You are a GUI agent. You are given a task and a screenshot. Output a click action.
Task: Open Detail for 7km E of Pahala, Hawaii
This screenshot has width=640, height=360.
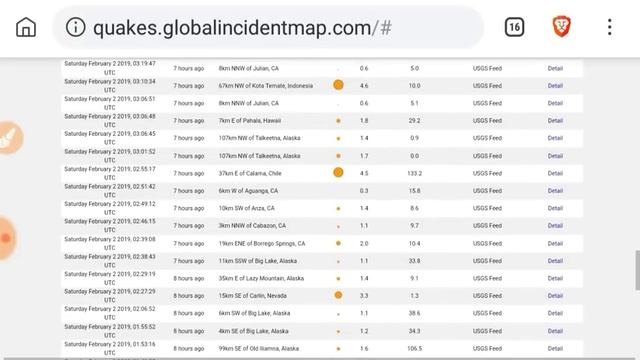555,121
